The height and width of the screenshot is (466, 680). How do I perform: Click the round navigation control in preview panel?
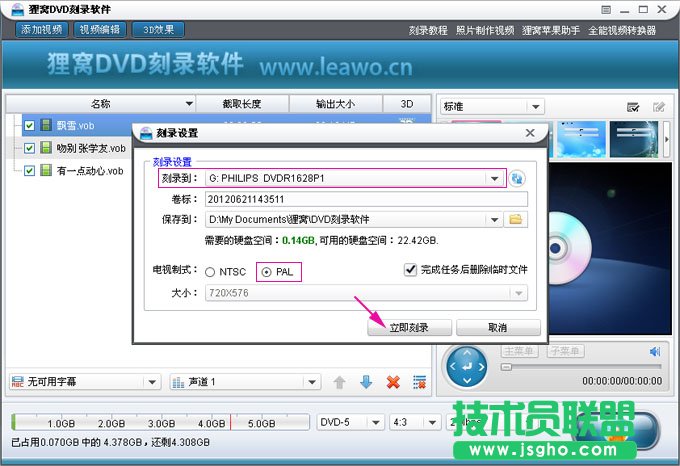pos(465,367)
